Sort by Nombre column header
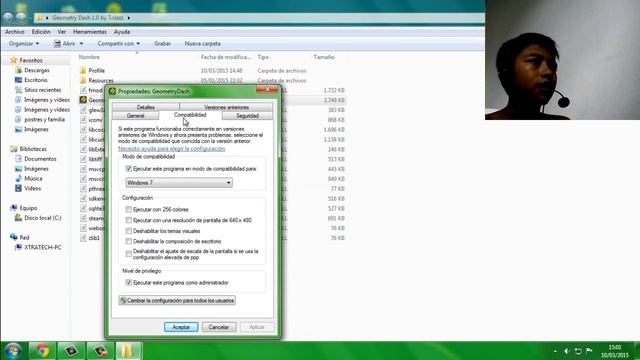Image resolution: width=640 pixels, height=360 pixels. coord(89,57)
